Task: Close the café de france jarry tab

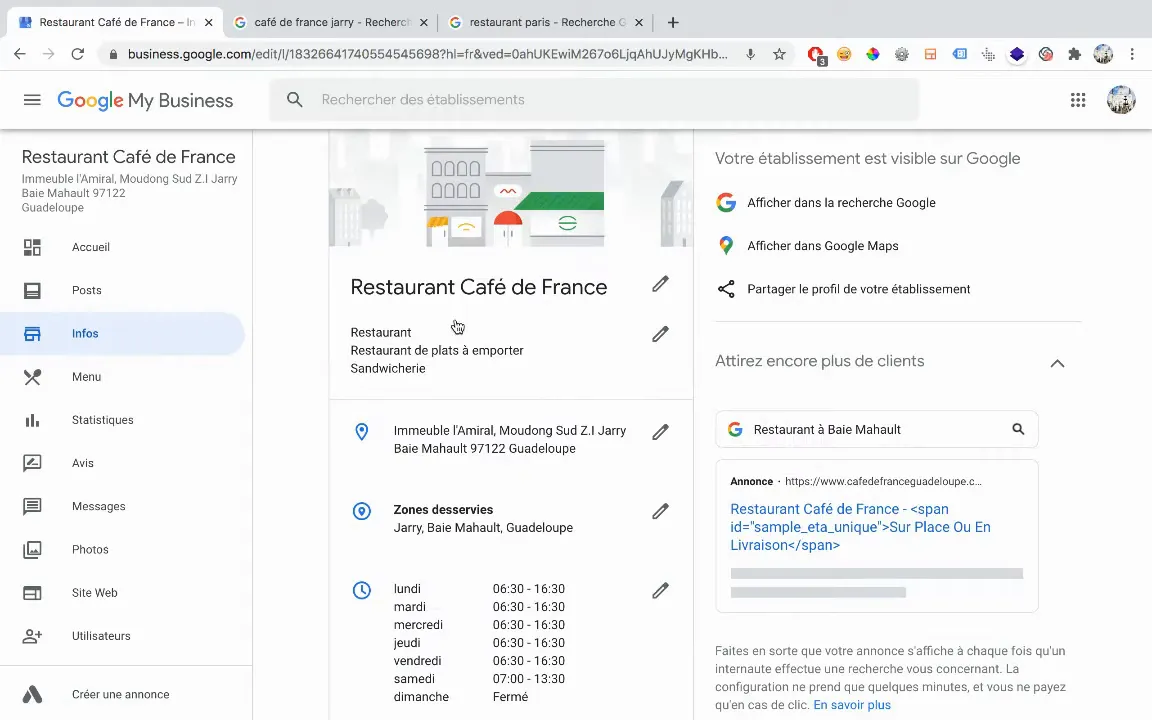Action: 424,23
